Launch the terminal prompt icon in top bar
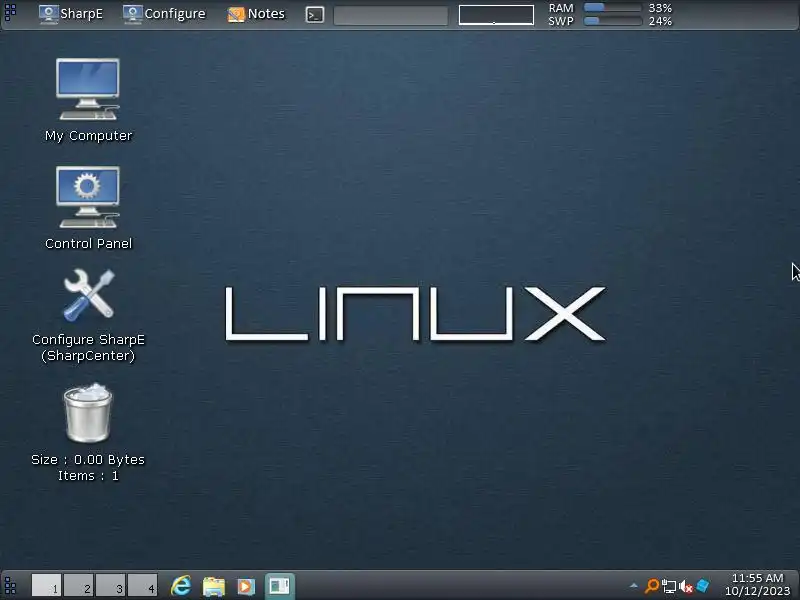 click(x=315, y=15)
